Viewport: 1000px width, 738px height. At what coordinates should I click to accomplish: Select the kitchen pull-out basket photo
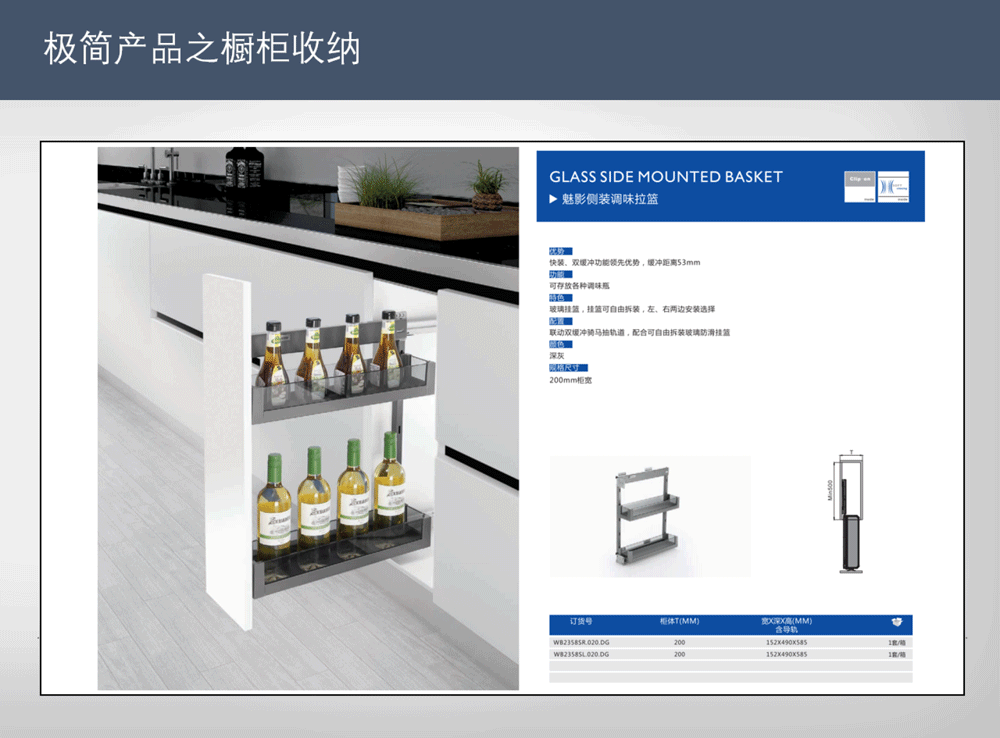pos(308,418)
